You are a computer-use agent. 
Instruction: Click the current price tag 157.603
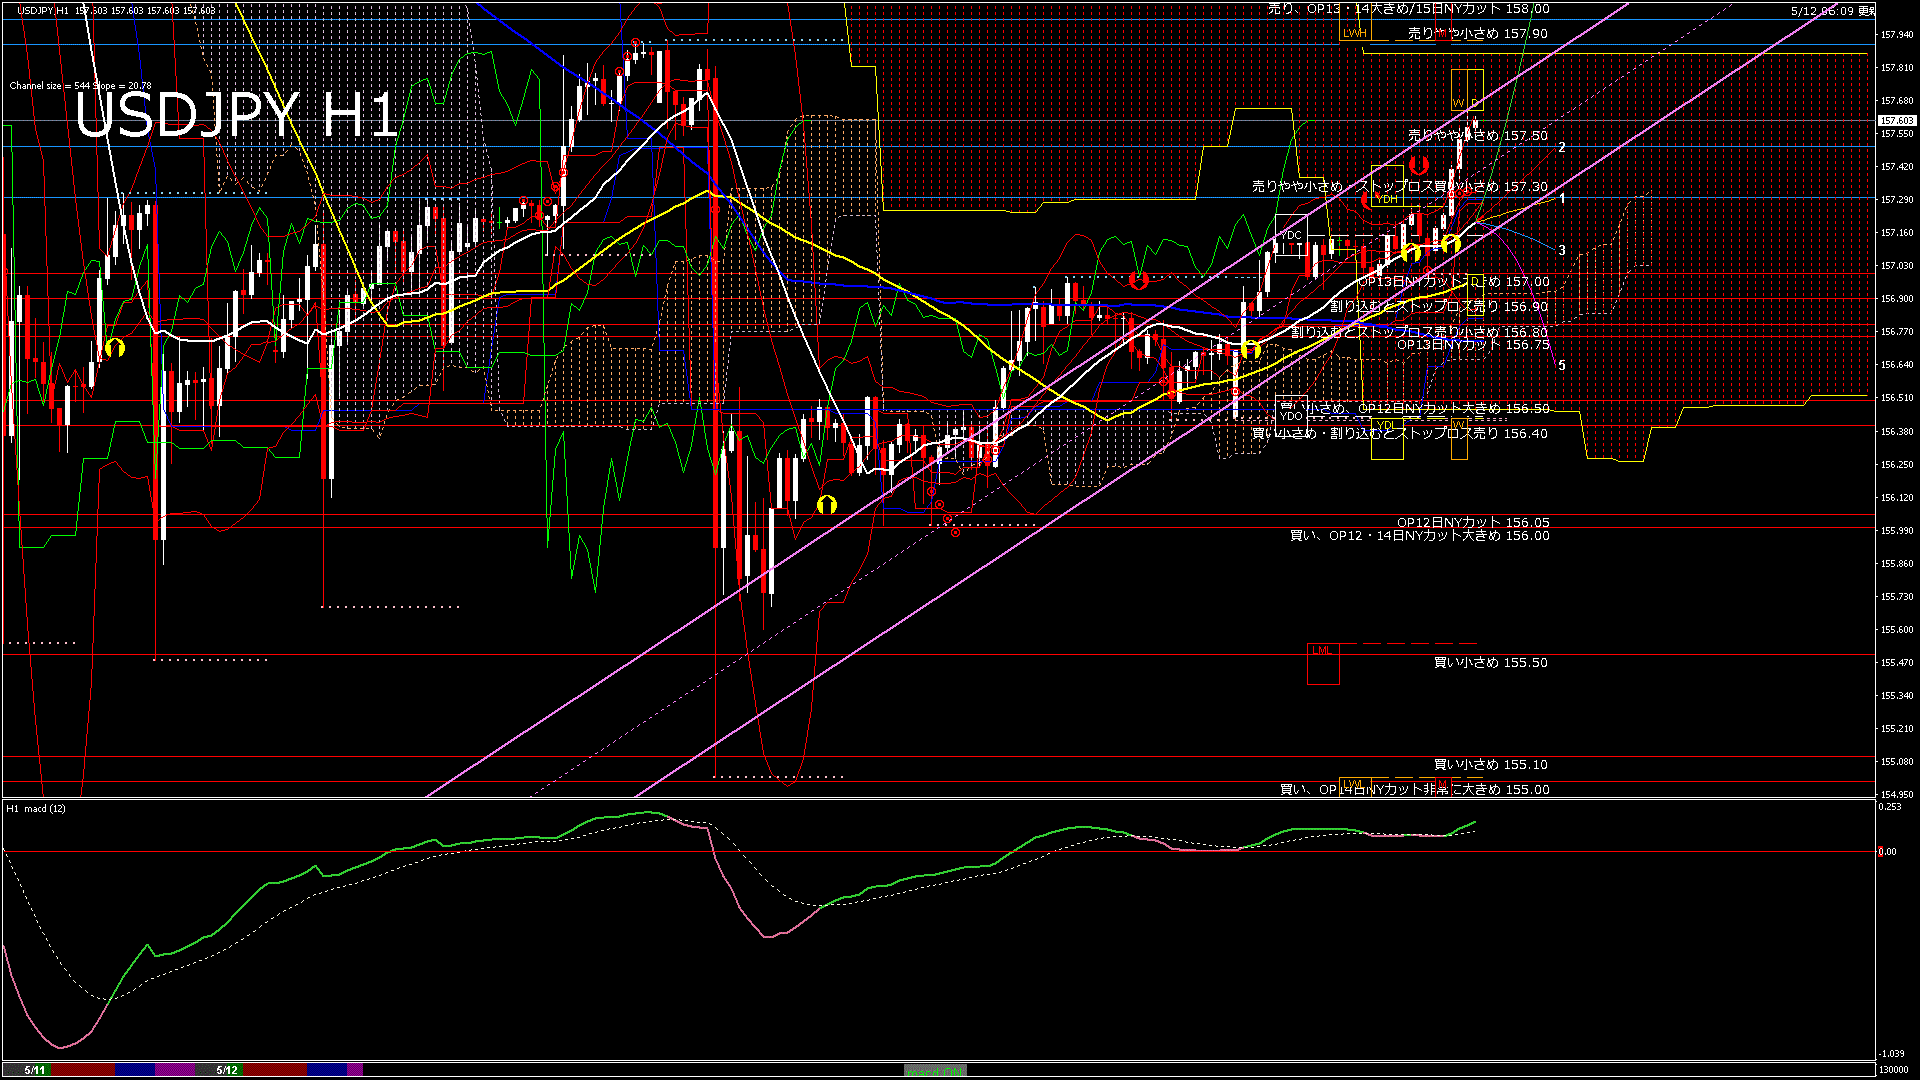tap(1896, 121)
